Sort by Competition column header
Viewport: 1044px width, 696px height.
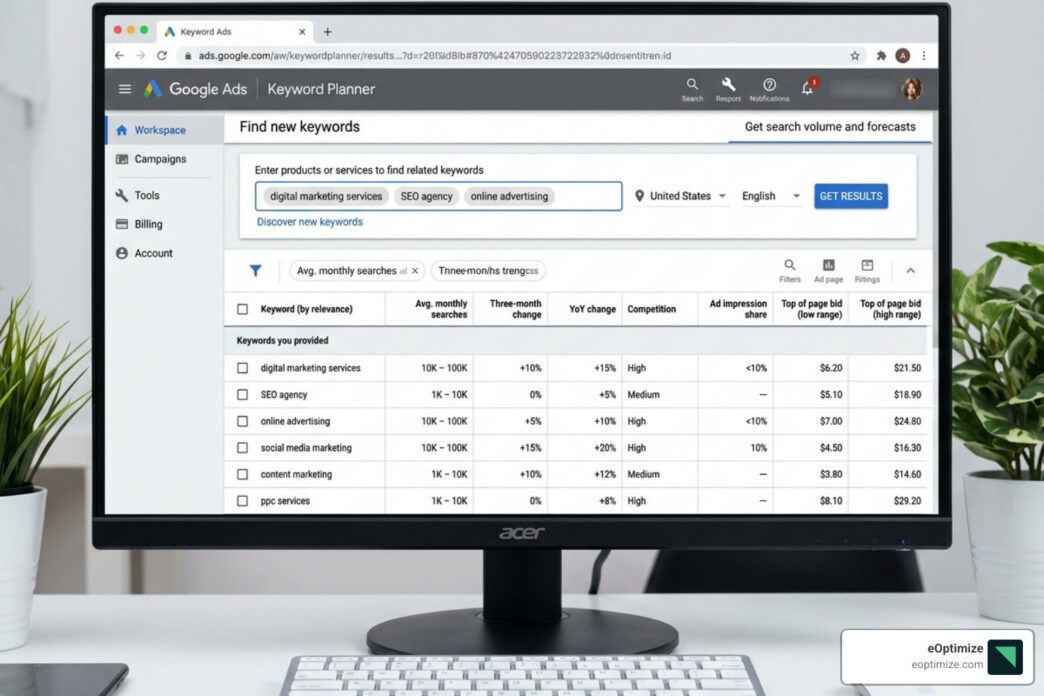pyautogui.click(x=651, y=309)
